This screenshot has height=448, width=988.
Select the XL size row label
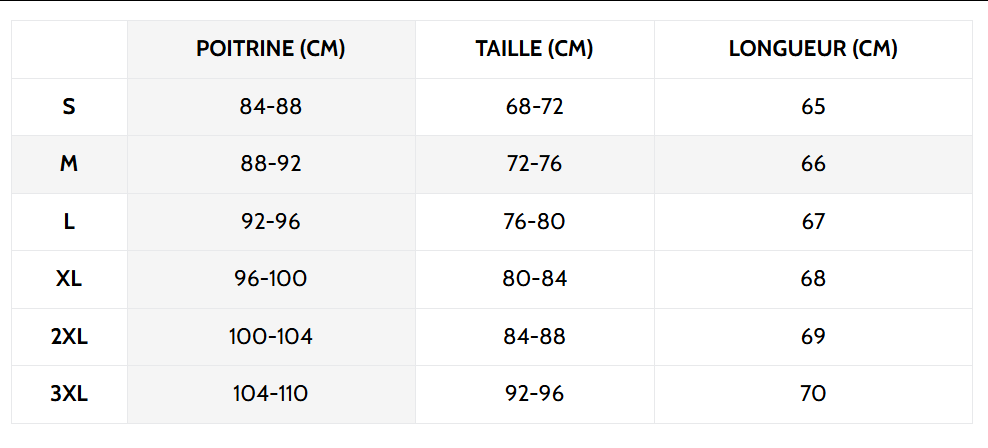click(69, 279)
